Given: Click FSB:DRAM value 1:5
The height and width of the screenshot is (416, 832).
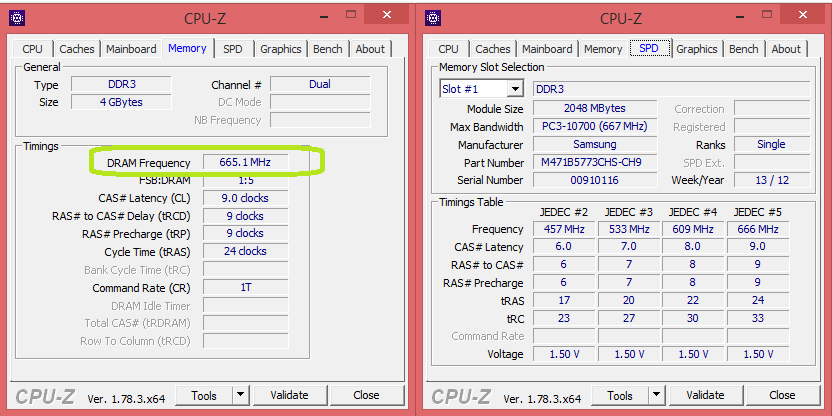Looking at the screenshot, I should 246,180.
